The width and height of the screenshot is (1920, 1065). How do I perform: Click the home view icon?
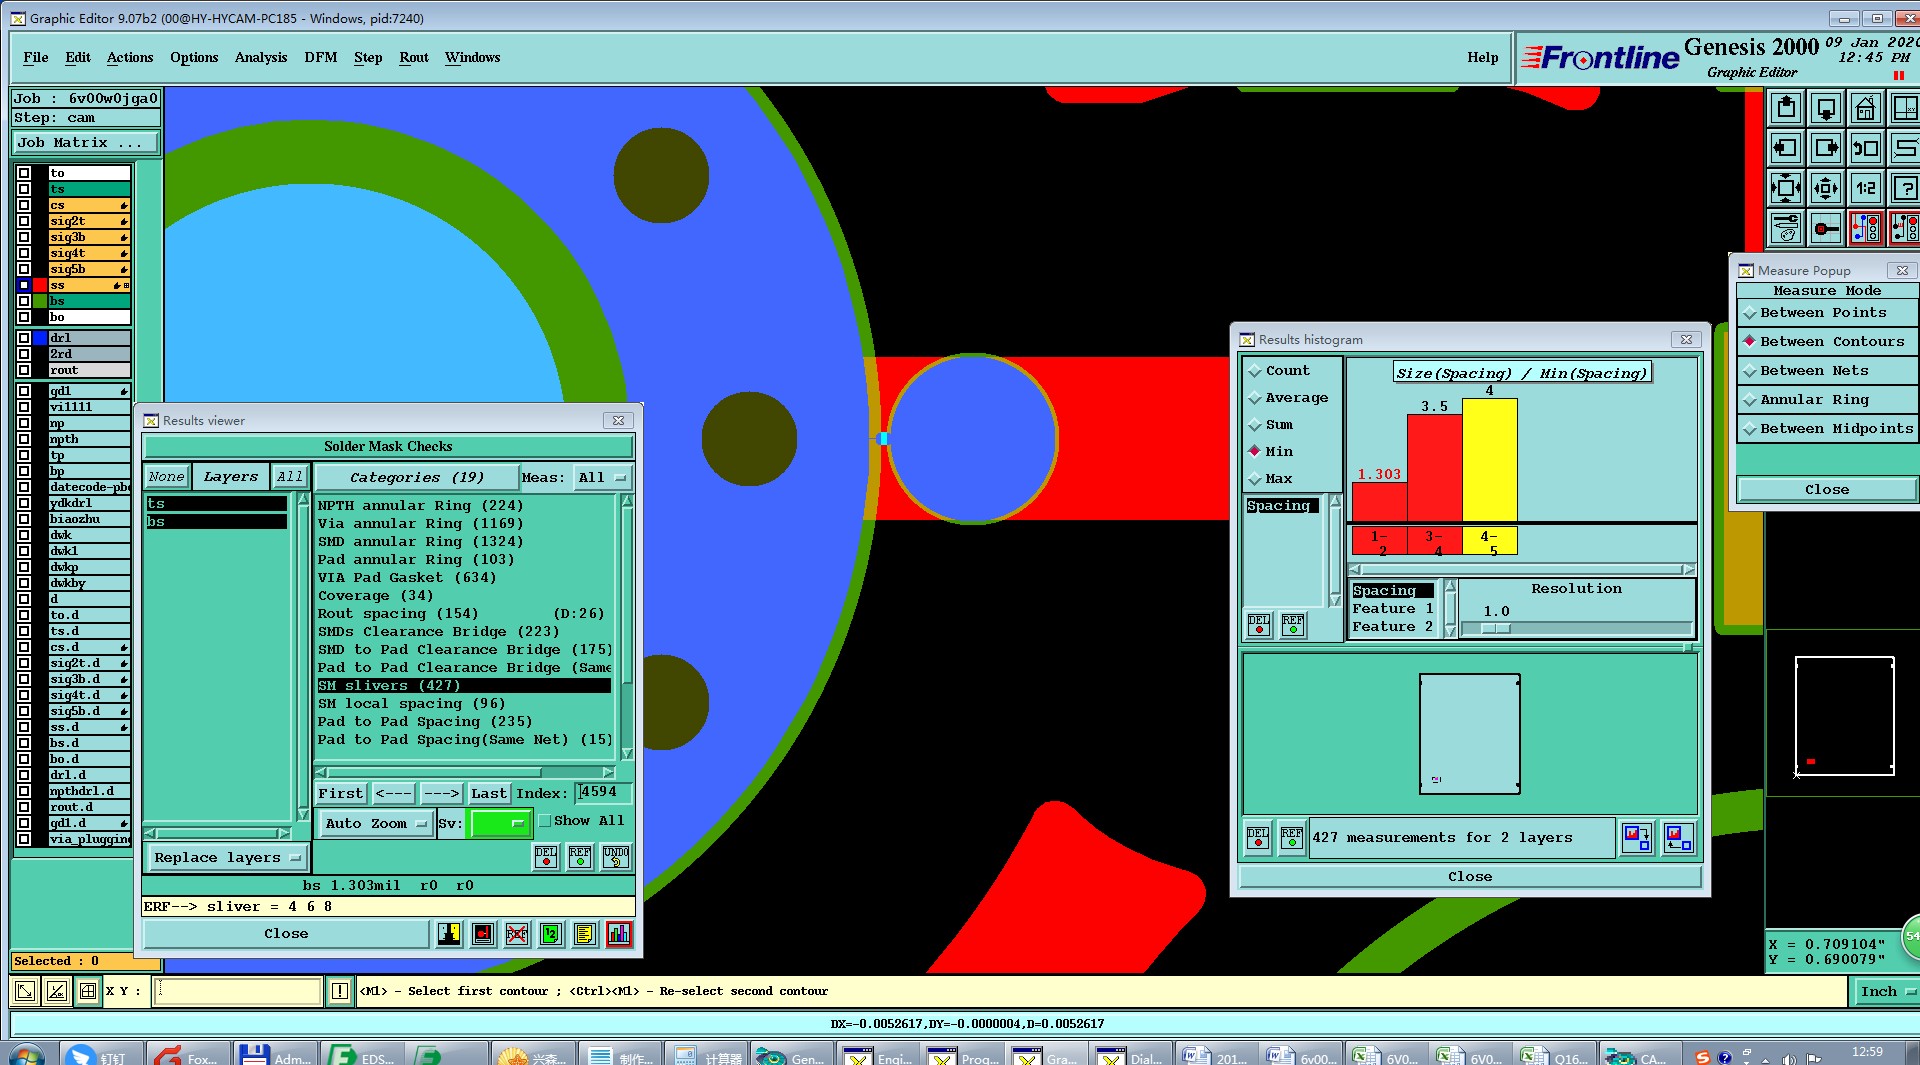pos(1866,108)
